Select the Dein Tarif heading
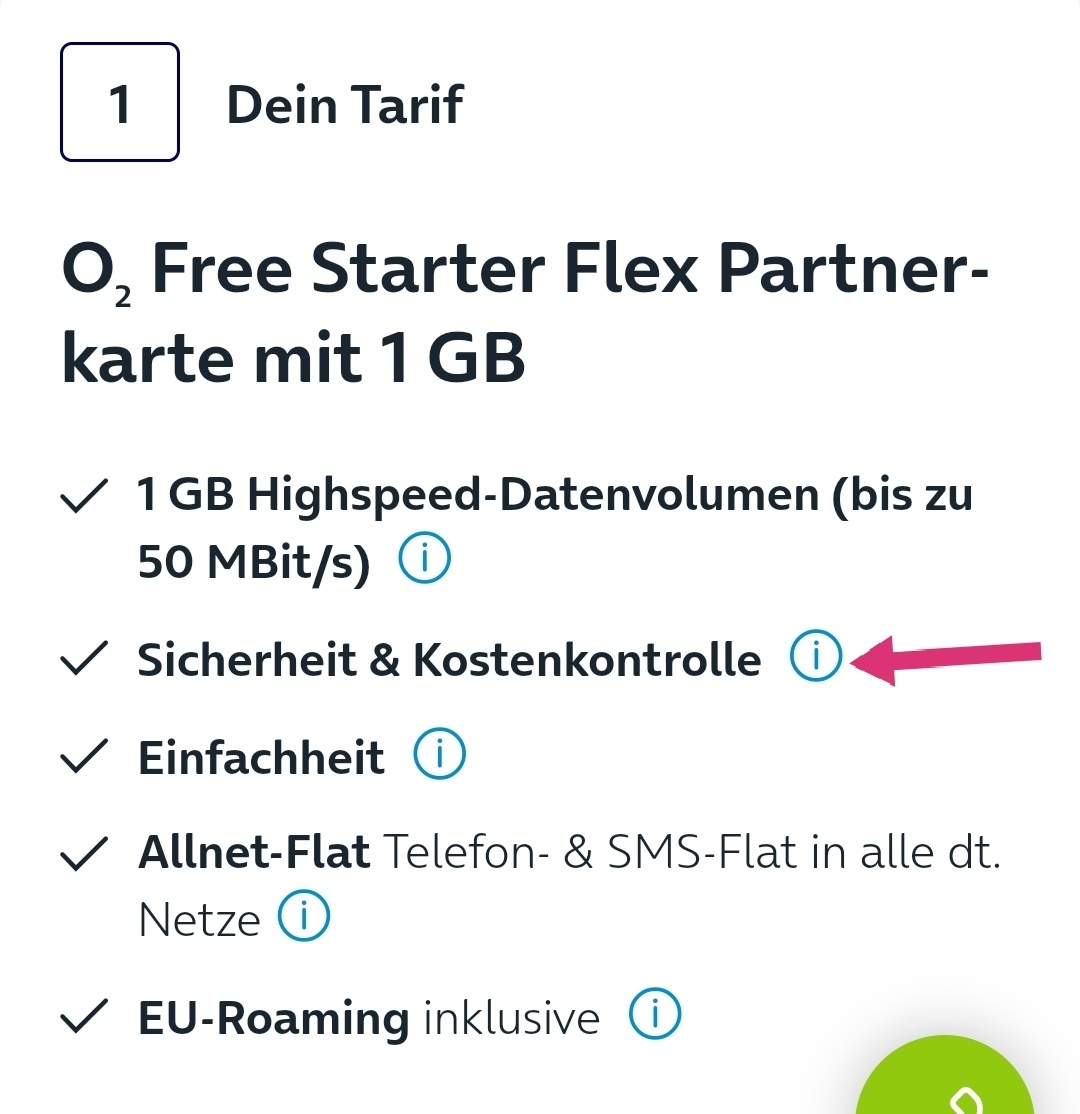1080x1114 pixels. click(345, 104)
